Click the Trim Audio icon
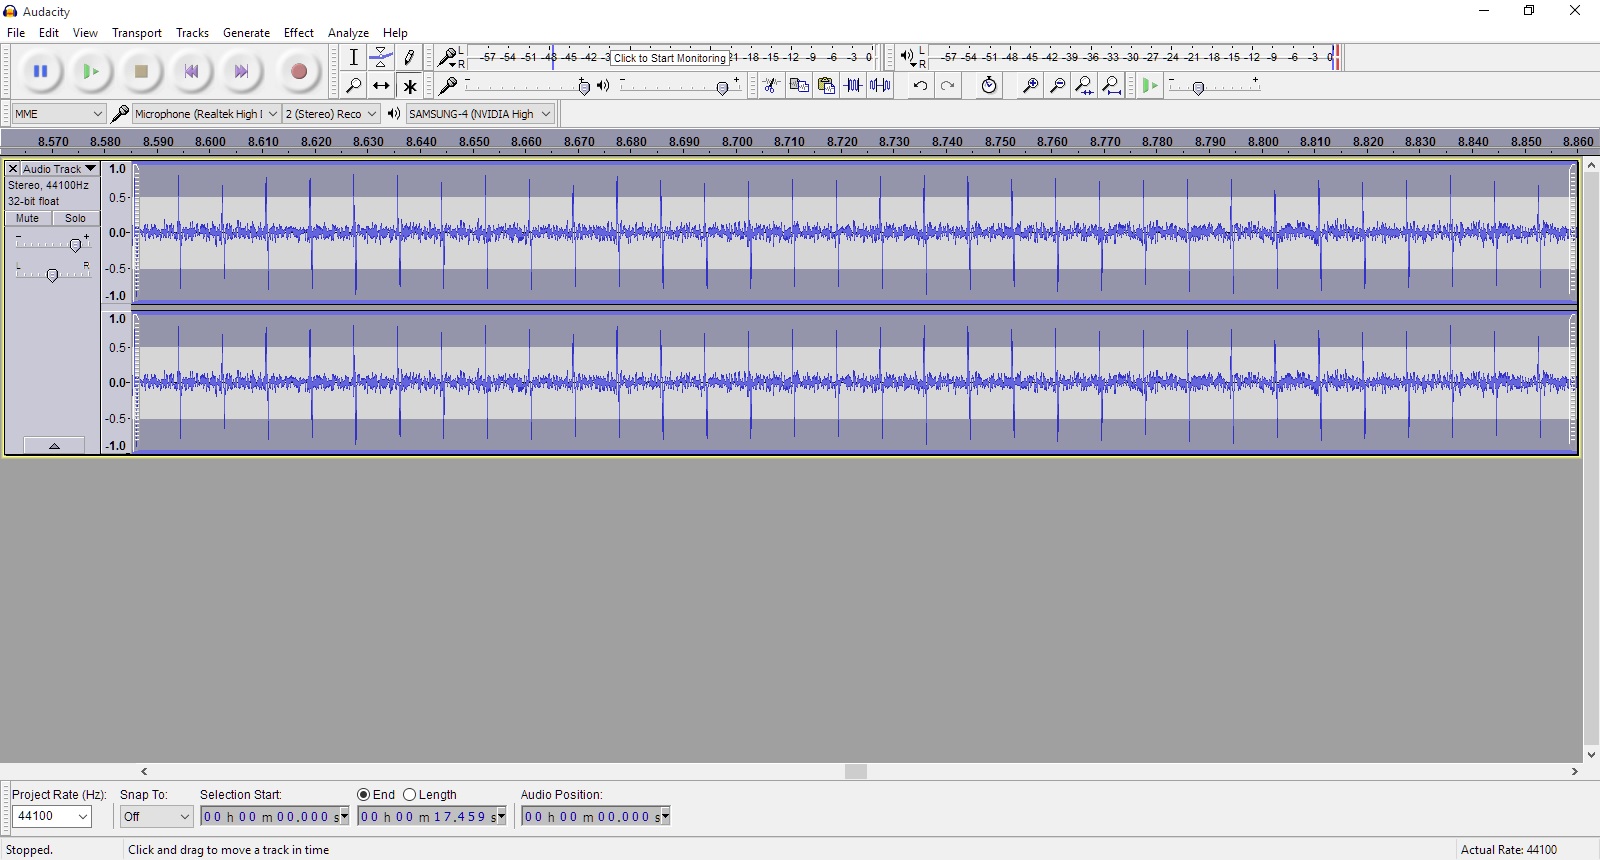This screenshot has width=1600, height=860. coord(853,86)
